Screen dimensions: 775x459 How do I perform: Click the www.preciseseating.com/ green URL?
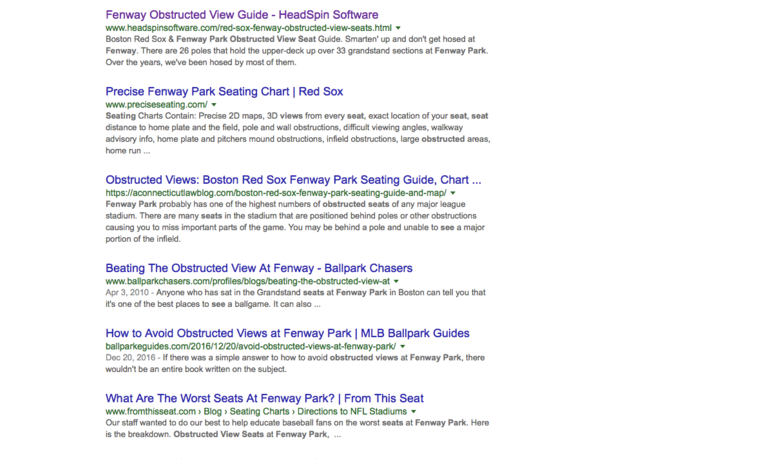point(156,105)
